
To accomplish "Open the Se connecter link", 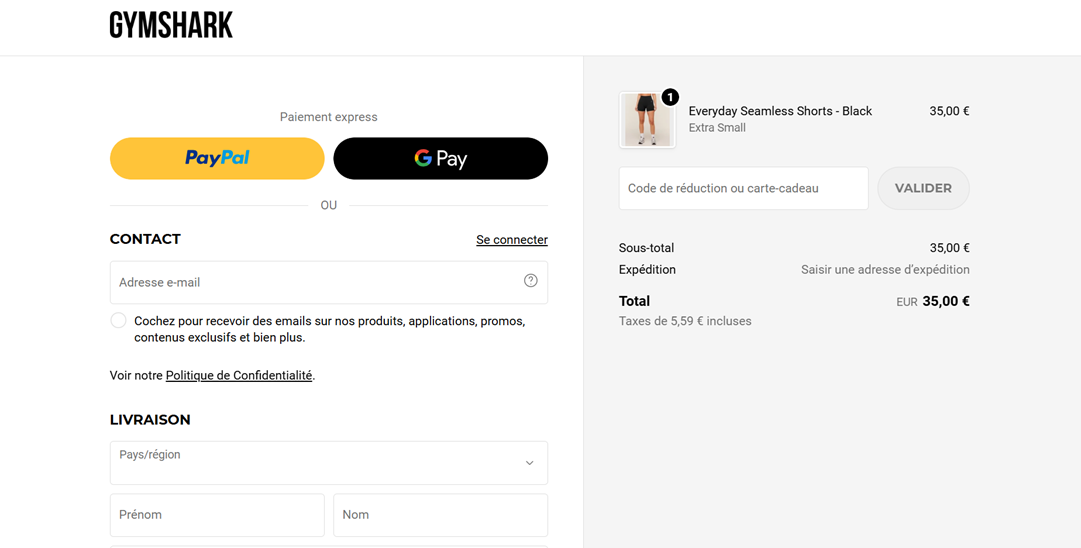I will point(512,240).
